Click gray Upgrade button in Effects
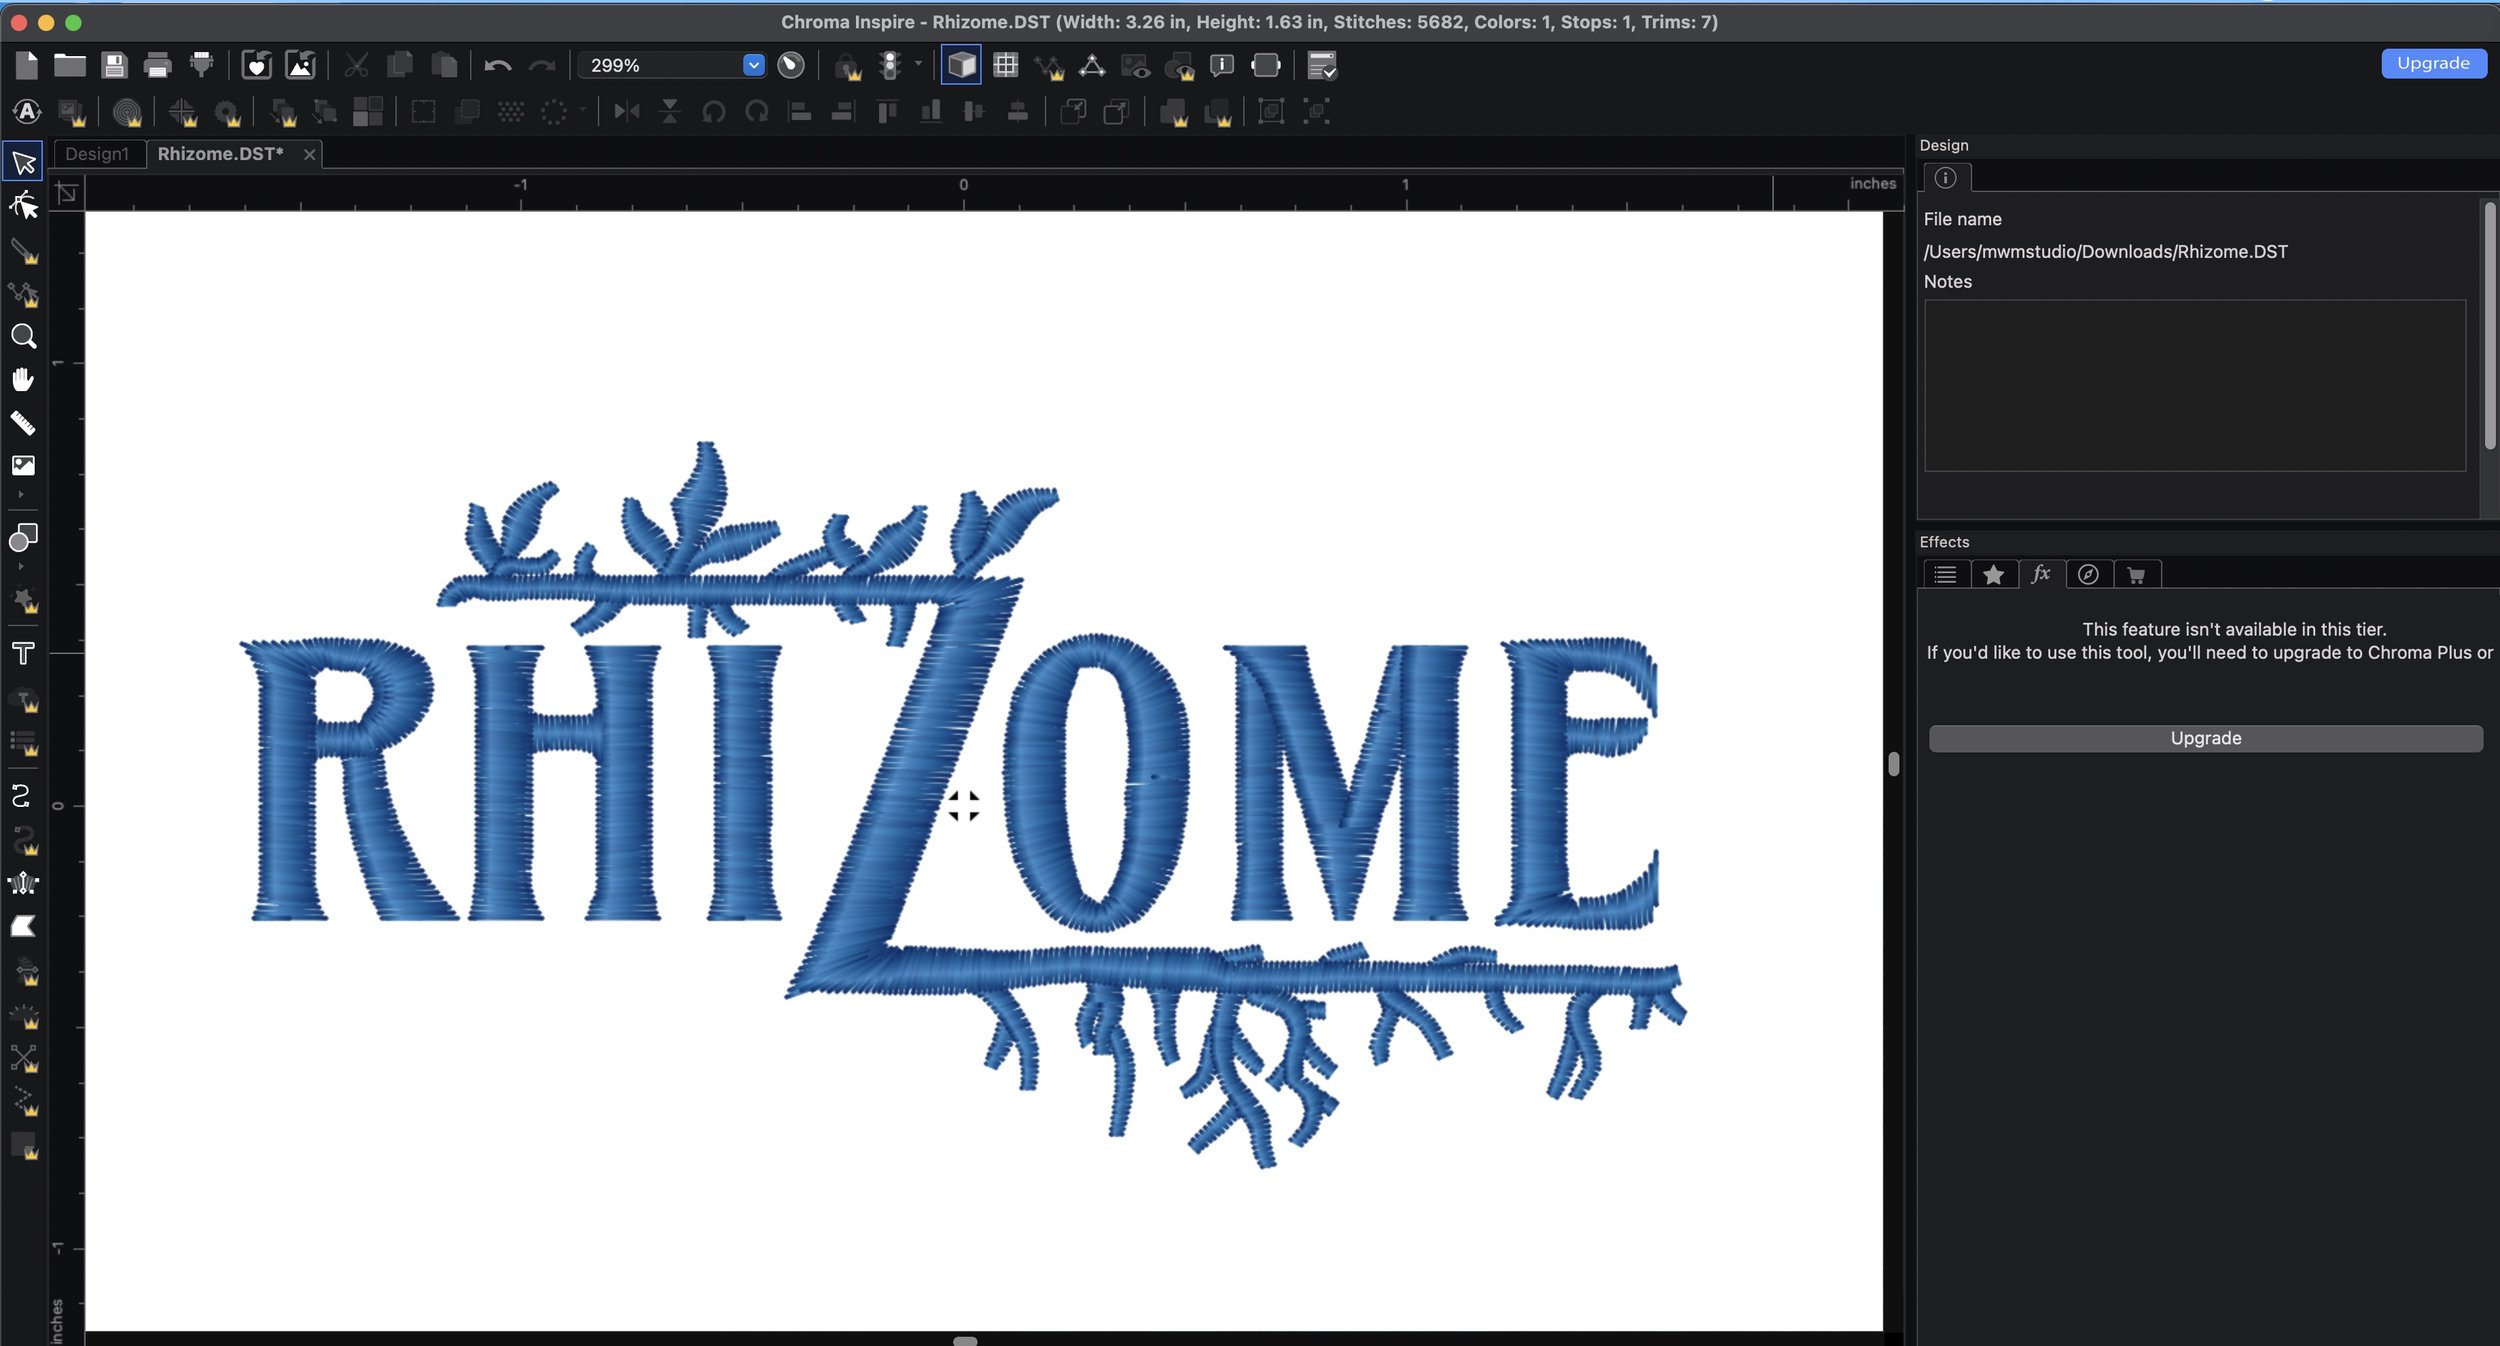Screen dimensions: 2500x1346 [2205, 738]
